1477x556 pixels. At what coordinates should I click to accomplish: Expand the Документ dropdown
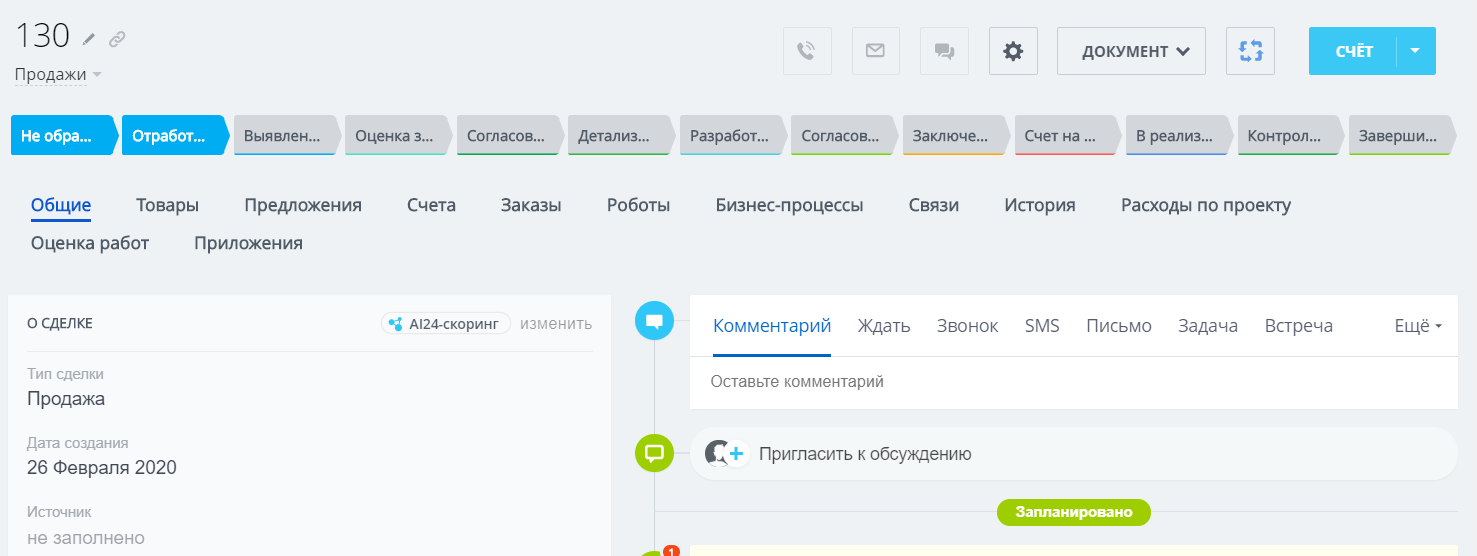[x=1131, y=51]
